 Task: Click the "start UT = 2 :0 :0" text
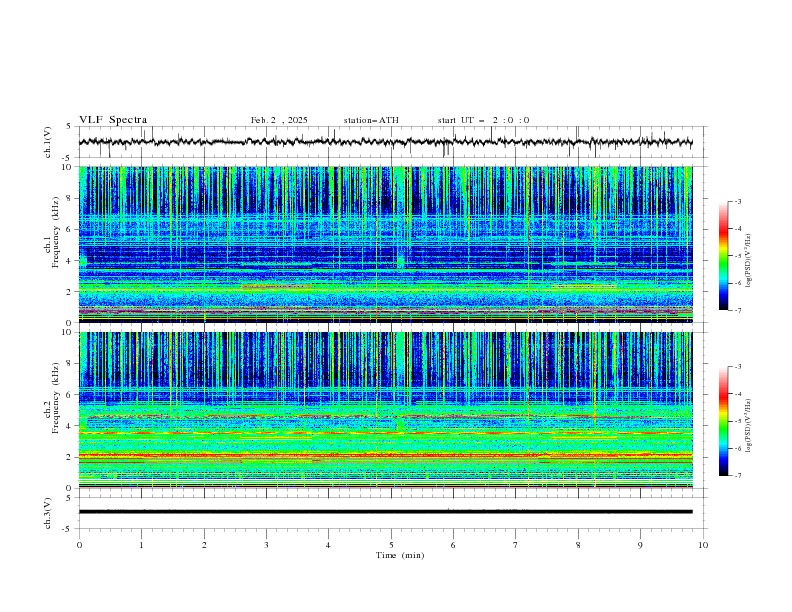483,120
